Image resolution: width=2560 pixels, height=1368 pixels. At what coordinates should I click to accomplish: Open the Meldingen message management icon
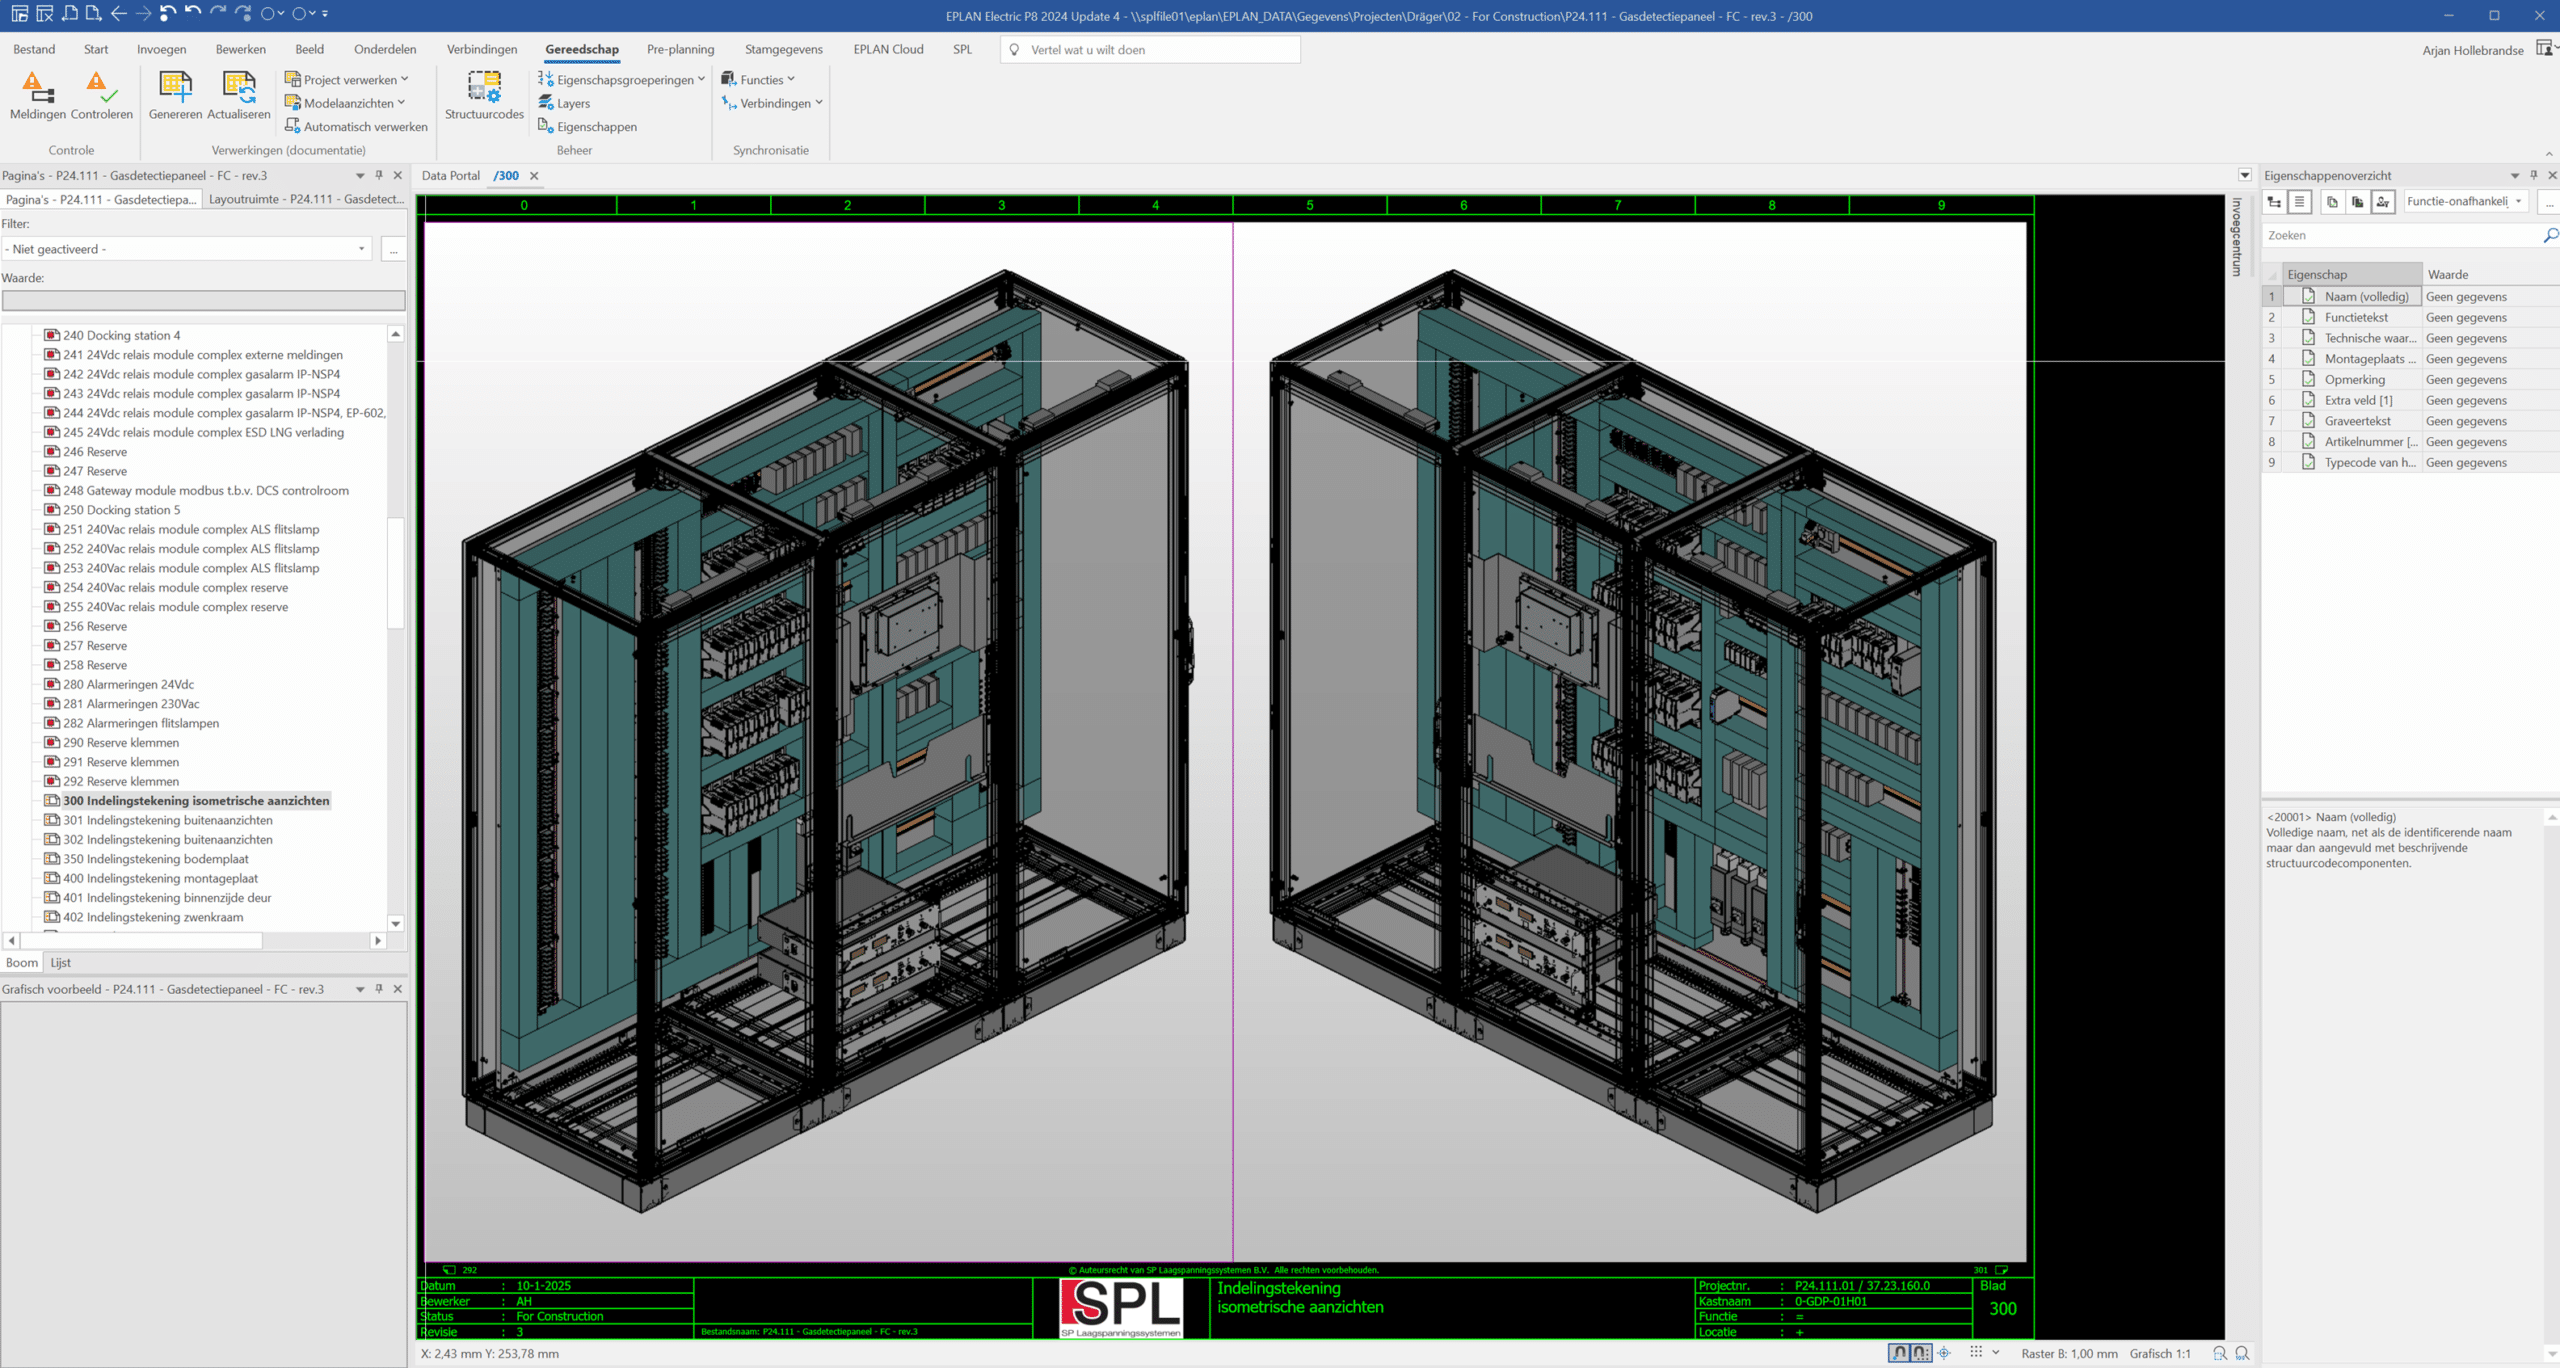pyautogui.click(x=37, y=96)
